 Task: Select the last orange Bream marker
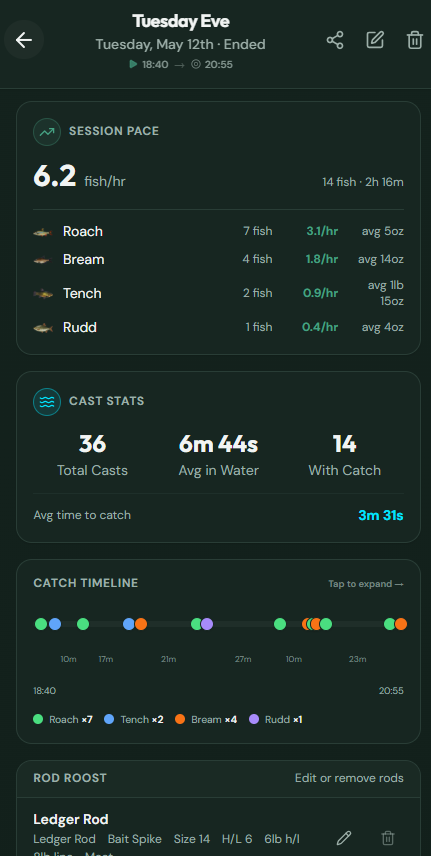pos(401,624)
